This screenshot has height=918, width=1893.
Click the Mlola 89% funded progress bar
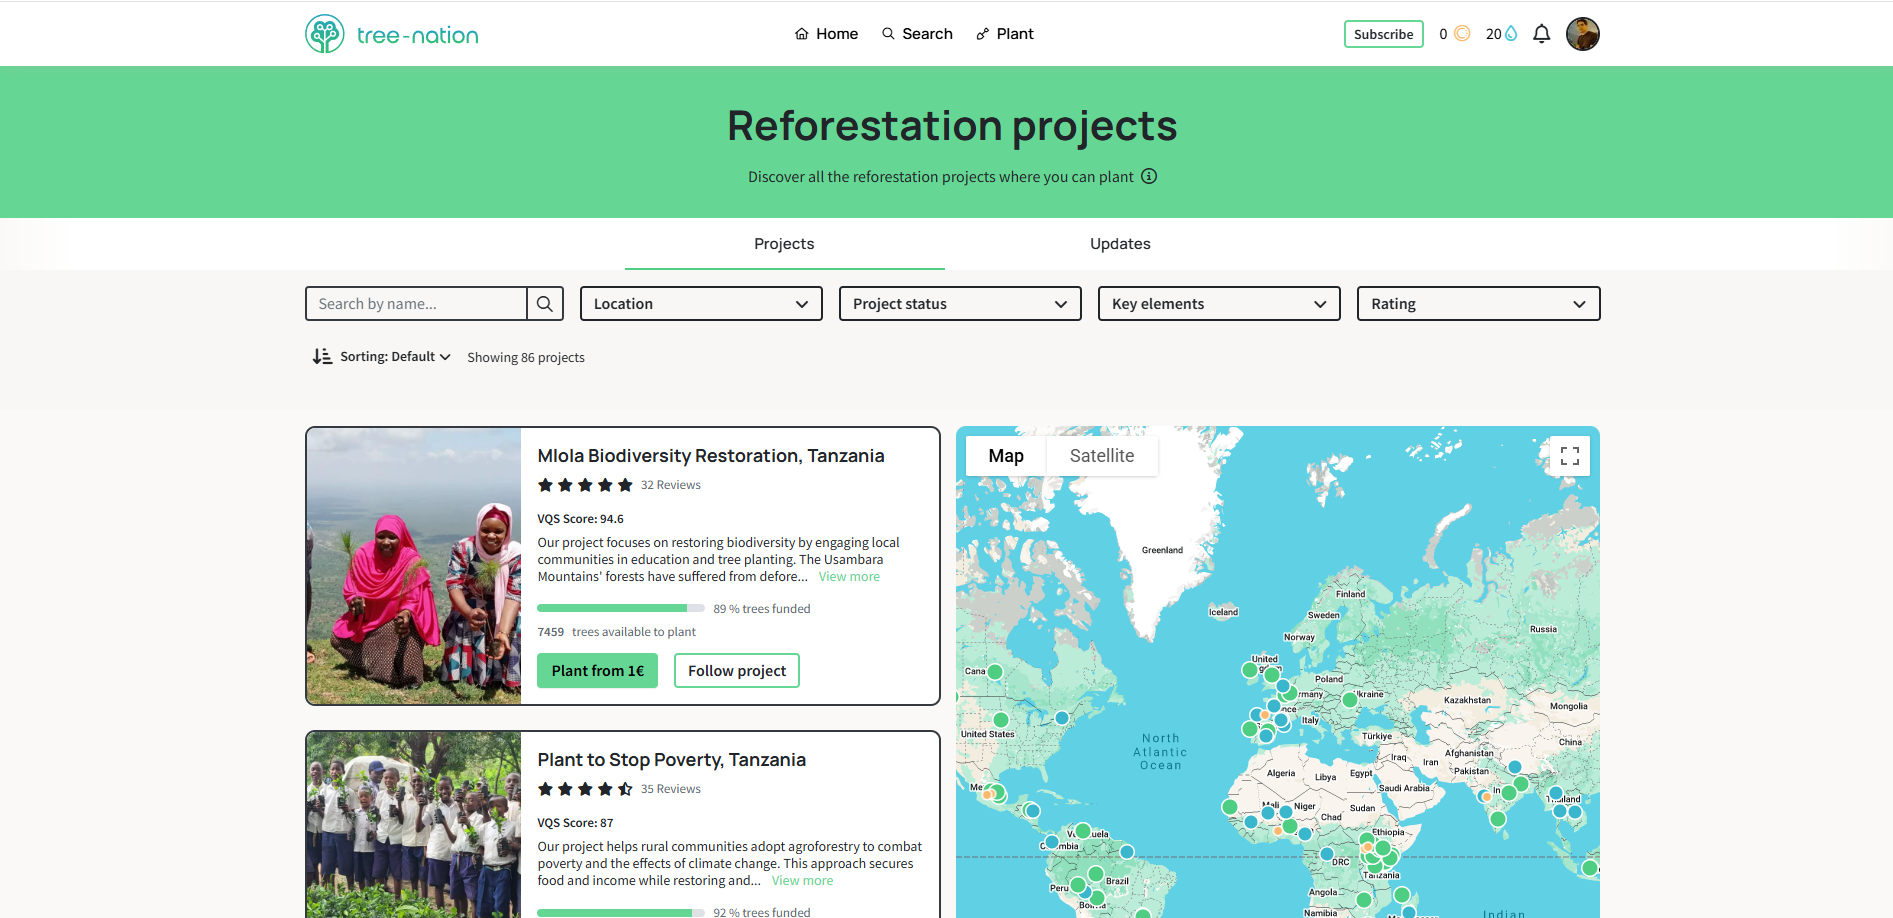(620, 608)
